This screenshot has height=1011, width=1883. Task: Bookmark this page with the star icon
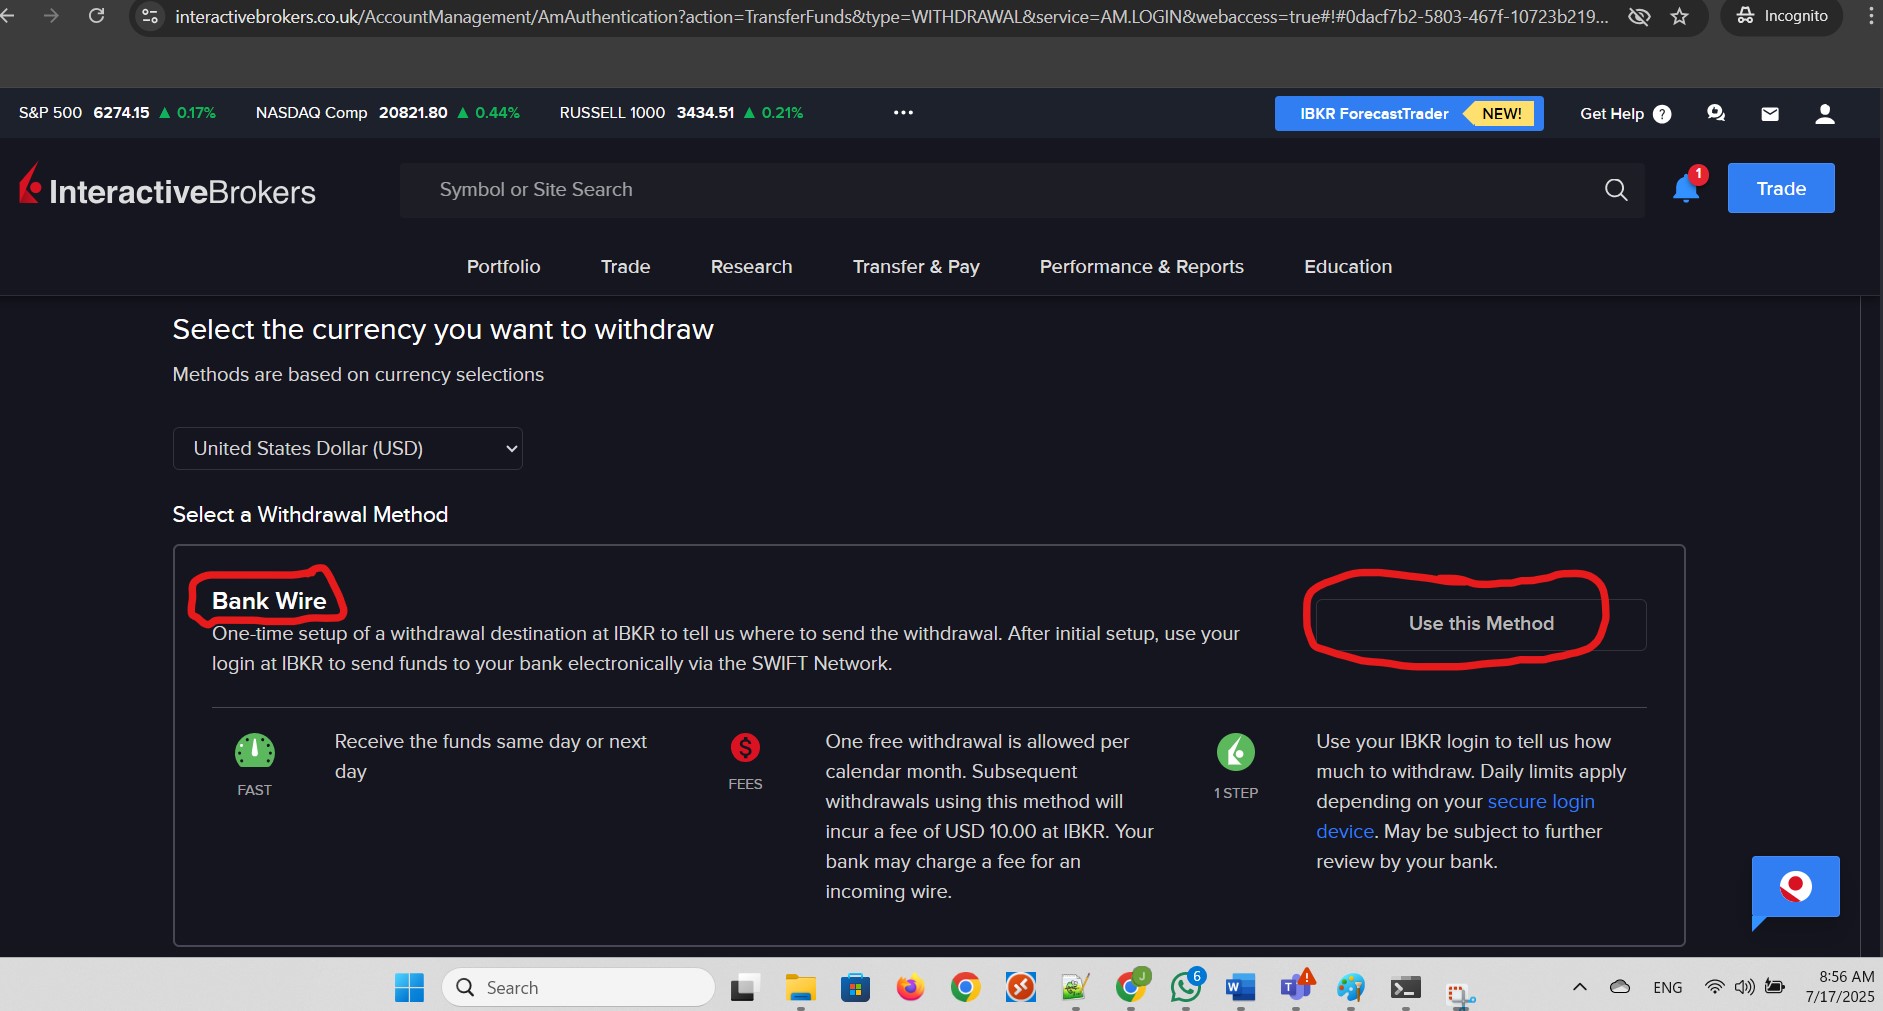coord(1680,16)
